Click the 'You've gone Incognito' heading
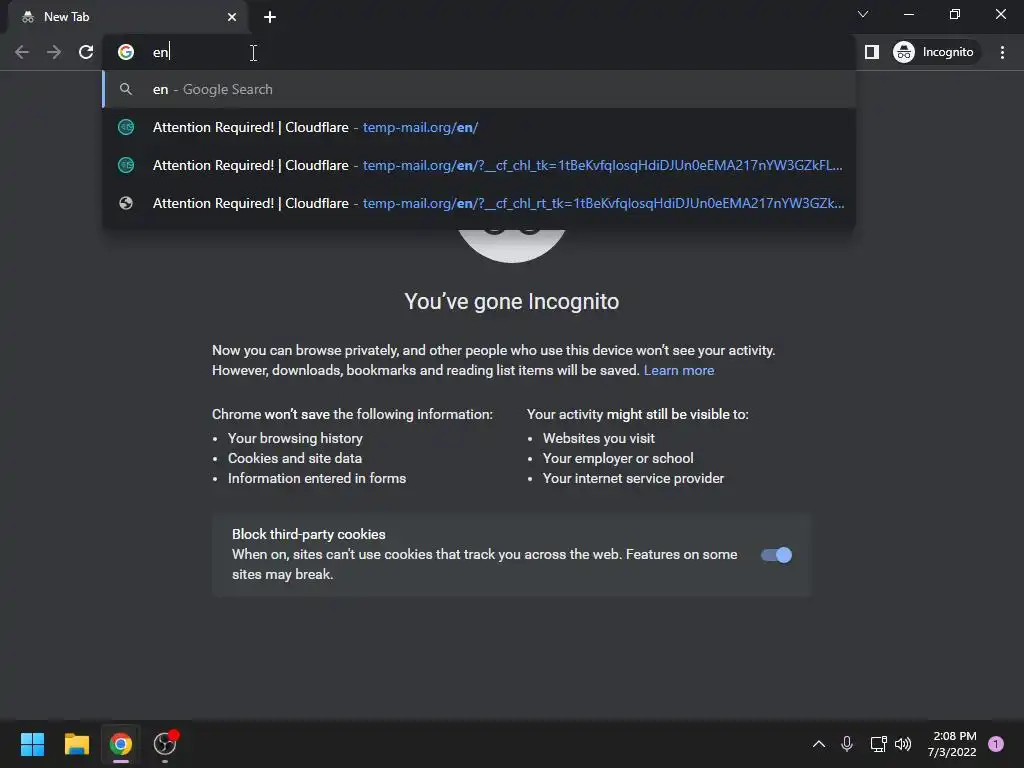Image resolution: width=1024 pixels, height=768 pixels. point(511,302)
